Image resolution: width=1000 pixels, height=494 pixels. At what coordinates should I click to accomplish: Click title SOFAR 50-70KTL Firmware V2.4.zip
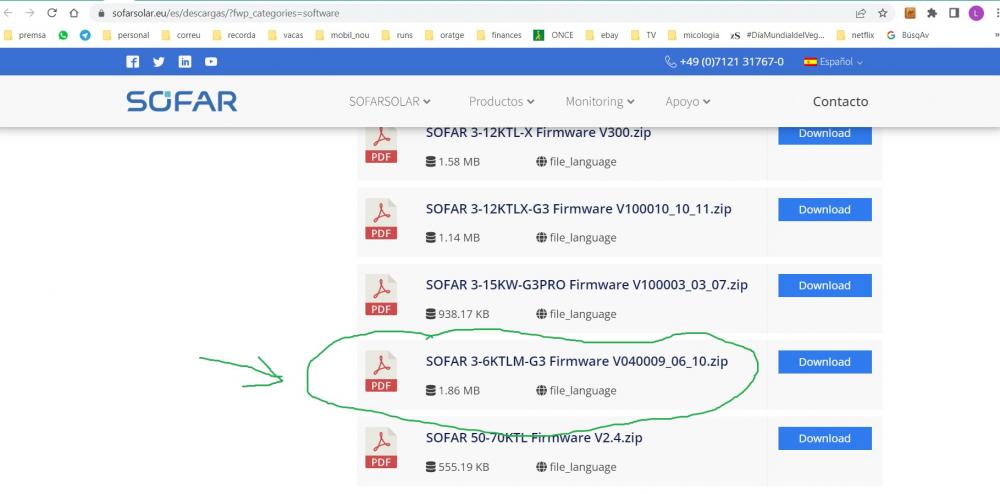click(534, 438)
